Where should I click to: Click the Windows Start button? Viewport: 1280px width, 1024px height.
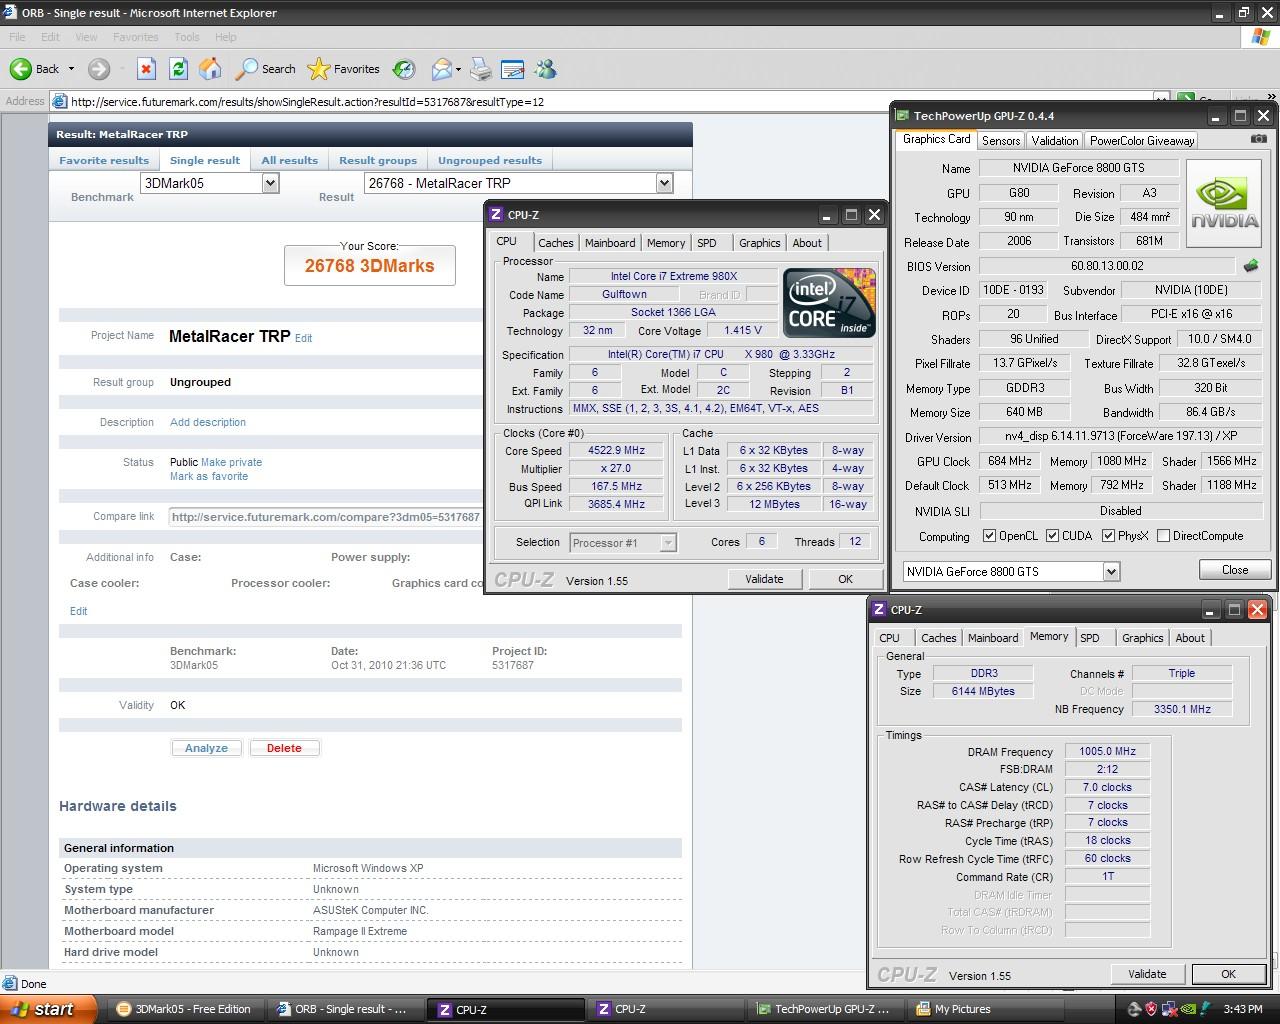(x=48, y=1009)
